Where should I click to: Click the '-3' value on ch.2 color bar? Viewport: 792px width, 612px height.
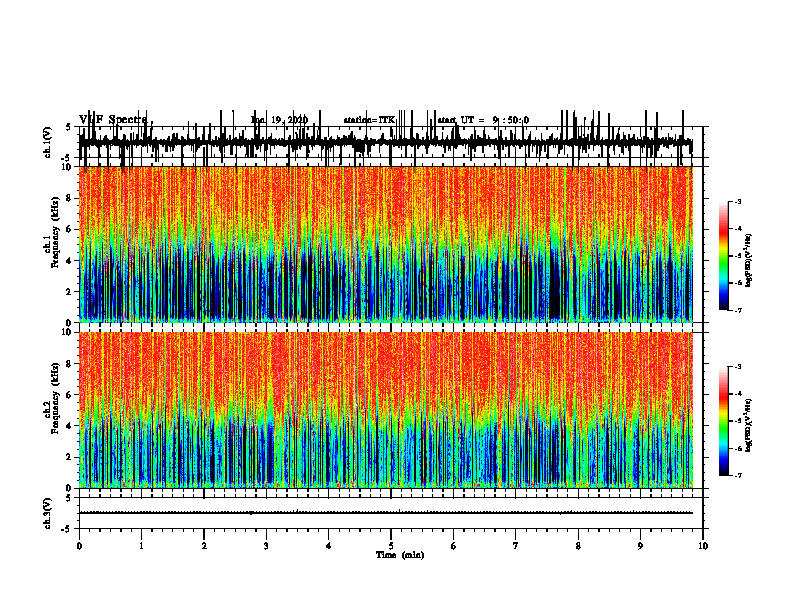738,367
